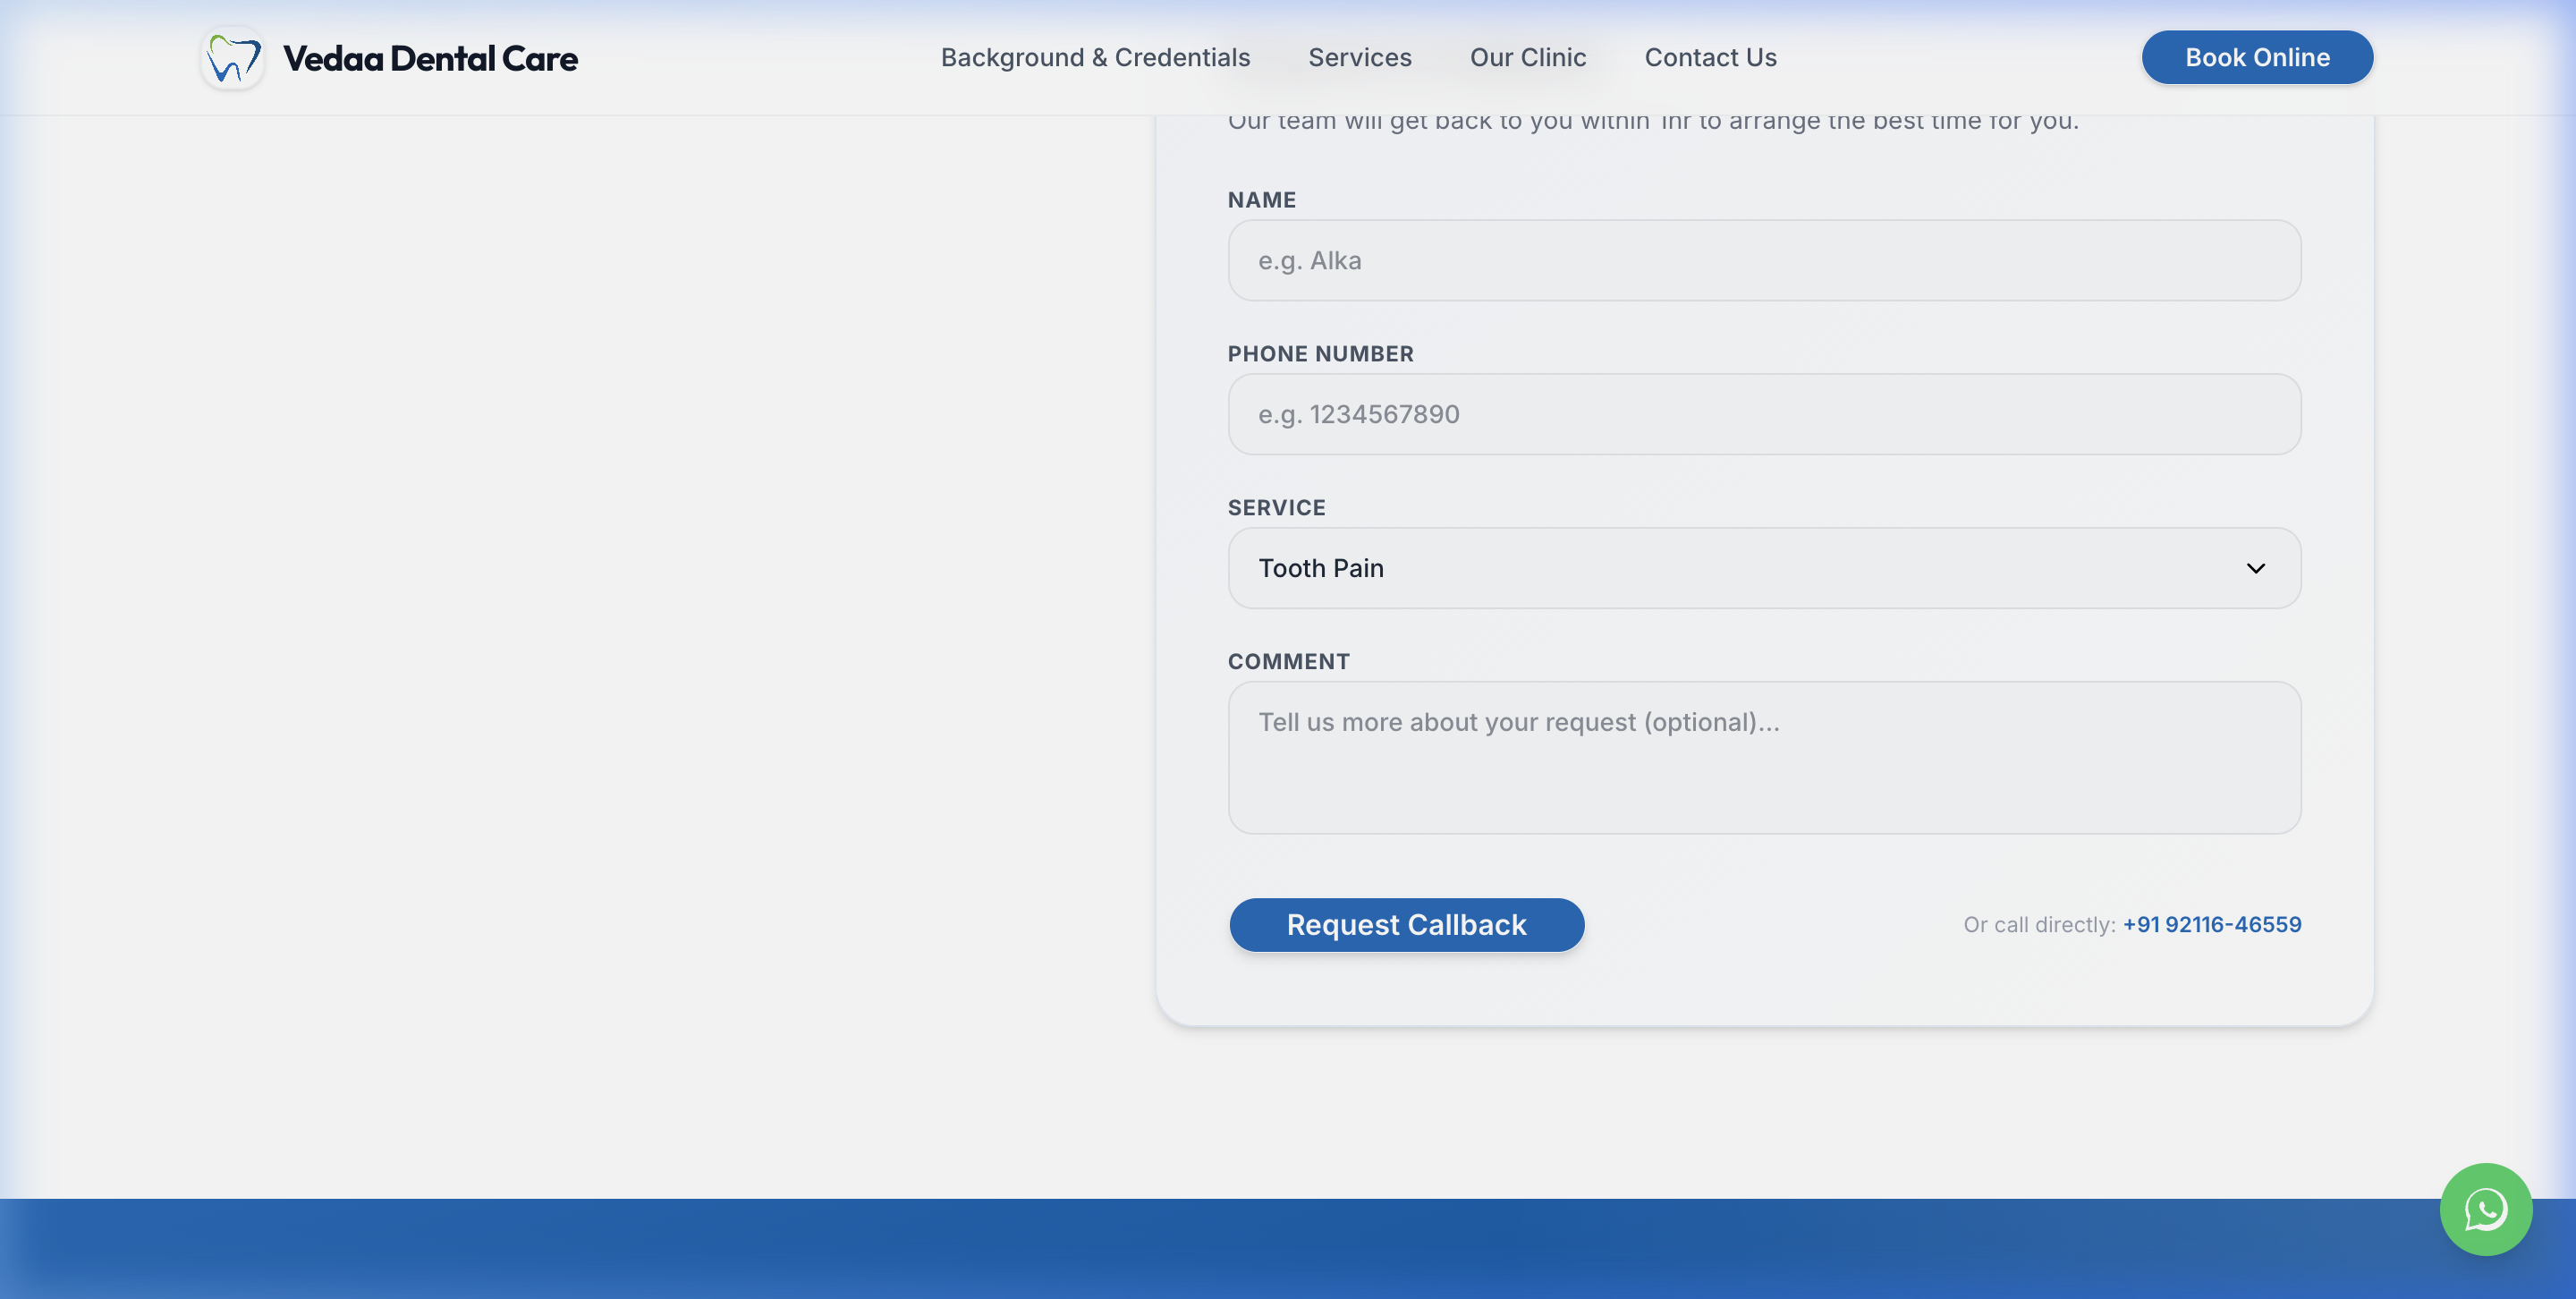Focus the Phone Number input field
The height and width of the screenshot is (1299, 2576).
tap(1764, 415)
